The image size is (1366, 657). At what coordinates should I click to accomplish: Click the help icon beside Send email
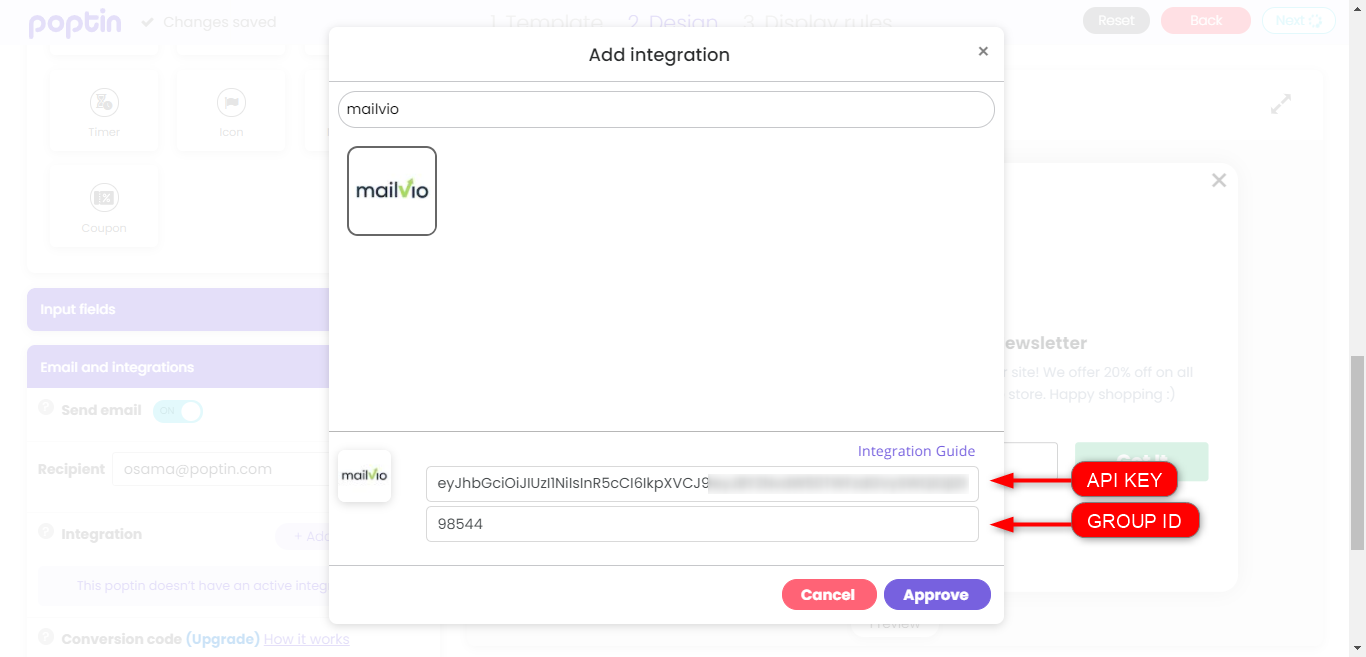click(x=45, y=408)
